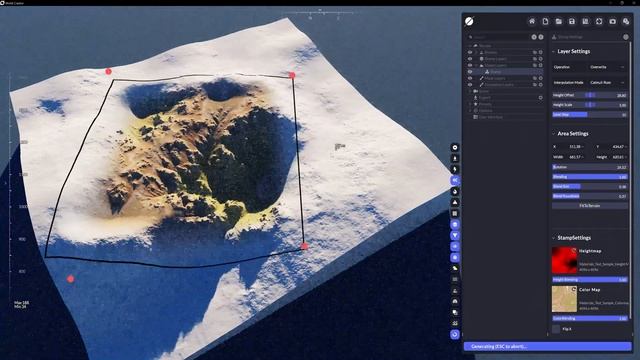The width and height of the screenshot is (640, 360).
Task: Open the Interpolation Mode dropdown
Action: 607,82
